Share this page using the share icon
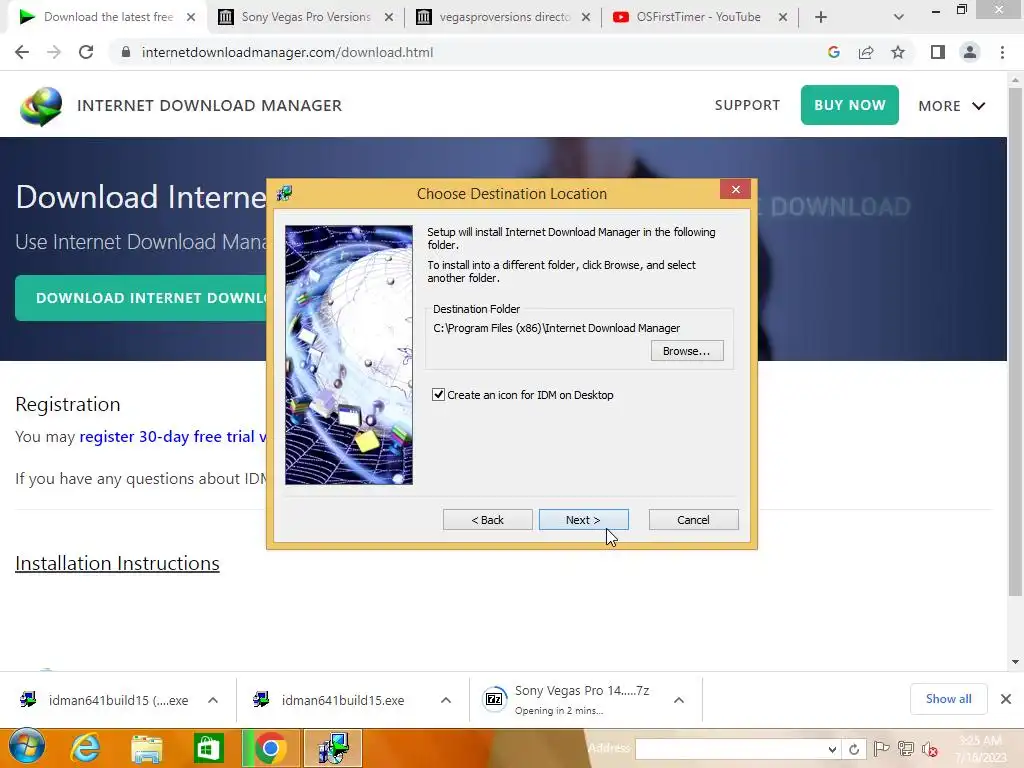Screen dimensions: 1024x768 pos(866,52)
